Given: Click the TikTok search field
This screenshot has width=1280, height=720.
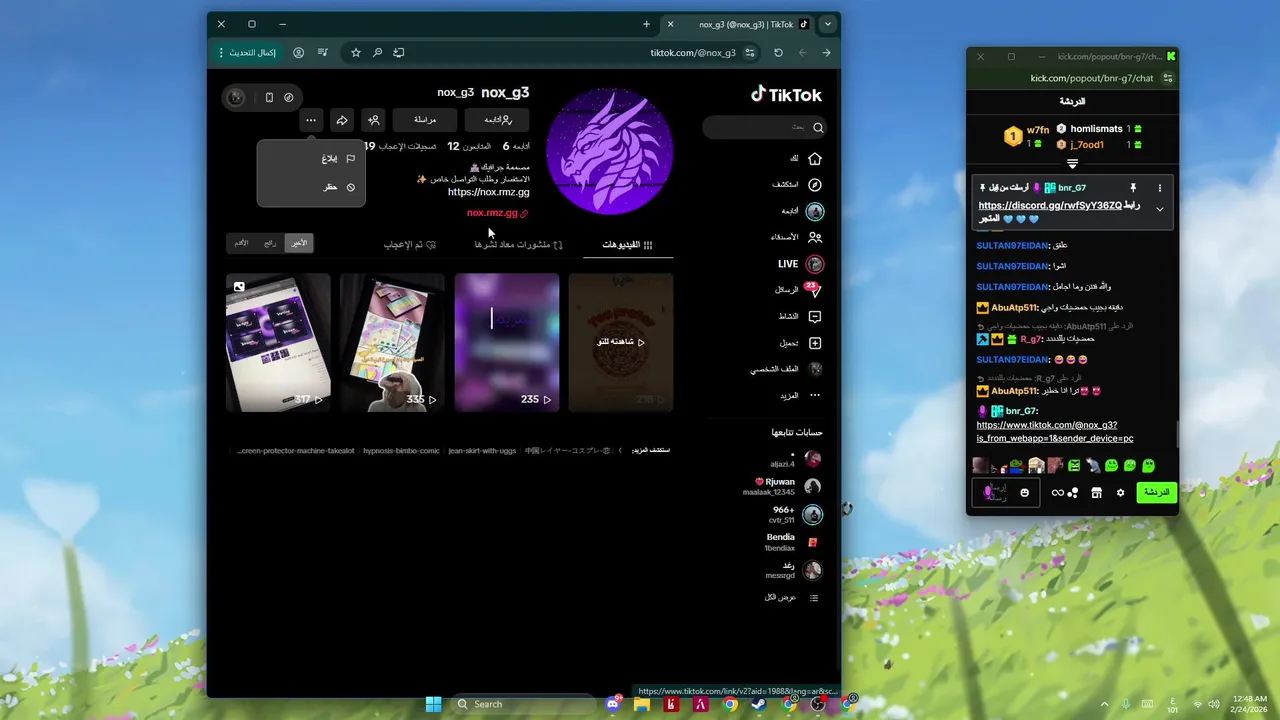Looking at the screenshot, I should coord(765,127).
